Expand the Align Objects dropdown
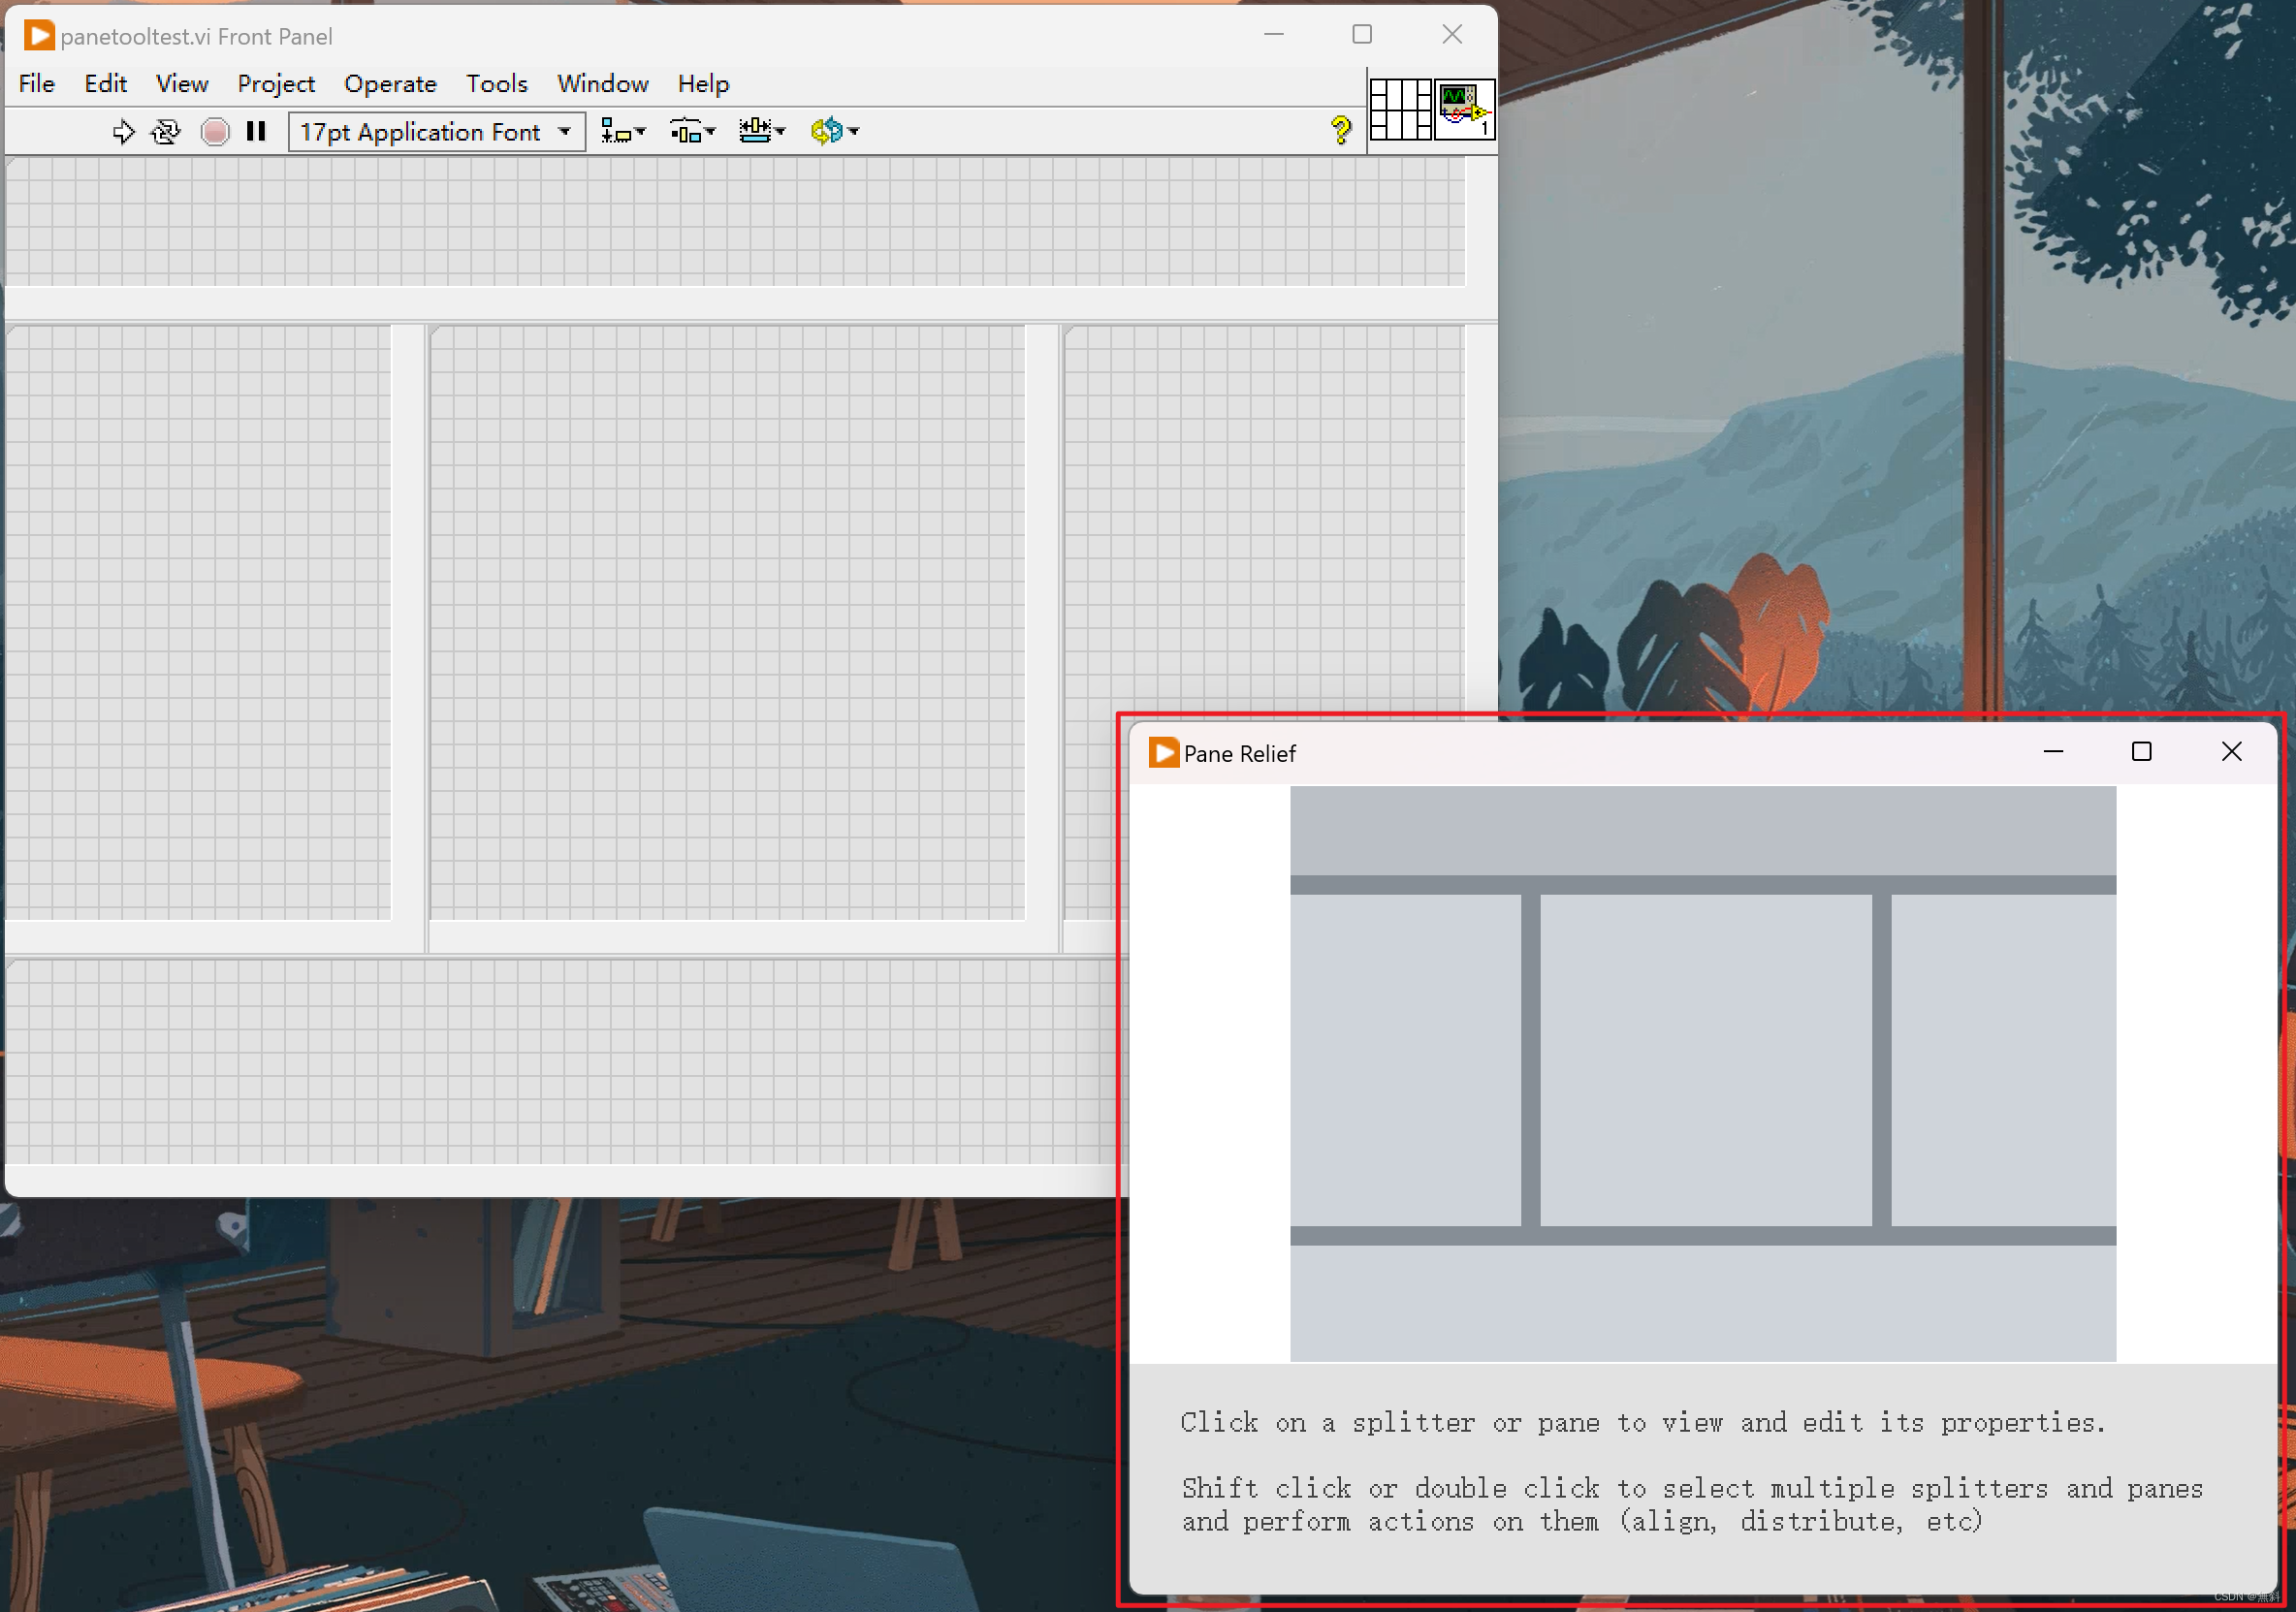Viewport: 2296px width, 1612px height. coord(623,132)
